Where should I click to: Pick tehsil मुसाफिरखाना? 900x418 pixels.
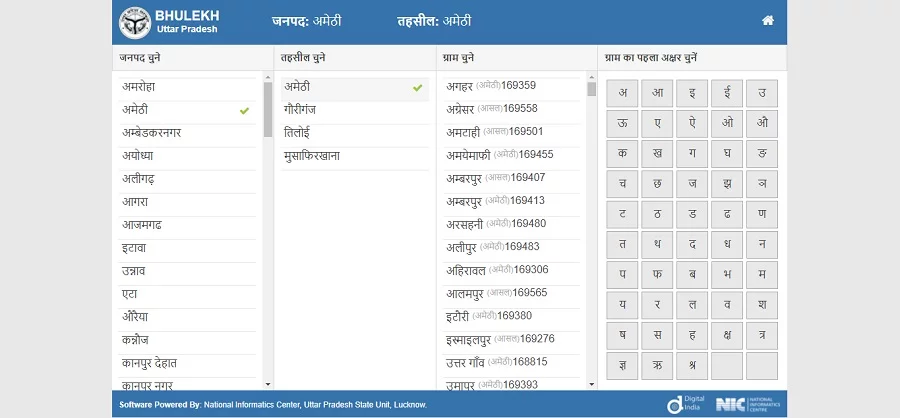click(355, 156)
